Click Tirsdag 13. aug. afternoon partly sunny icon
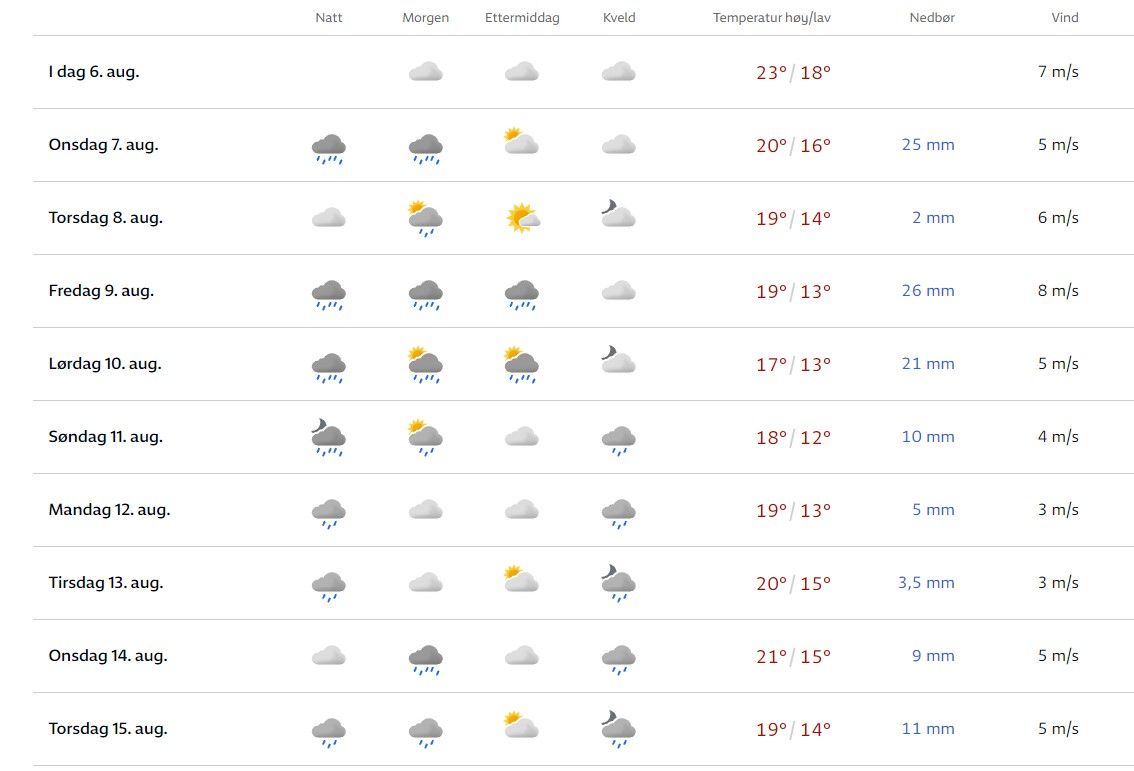 (522, 580)
